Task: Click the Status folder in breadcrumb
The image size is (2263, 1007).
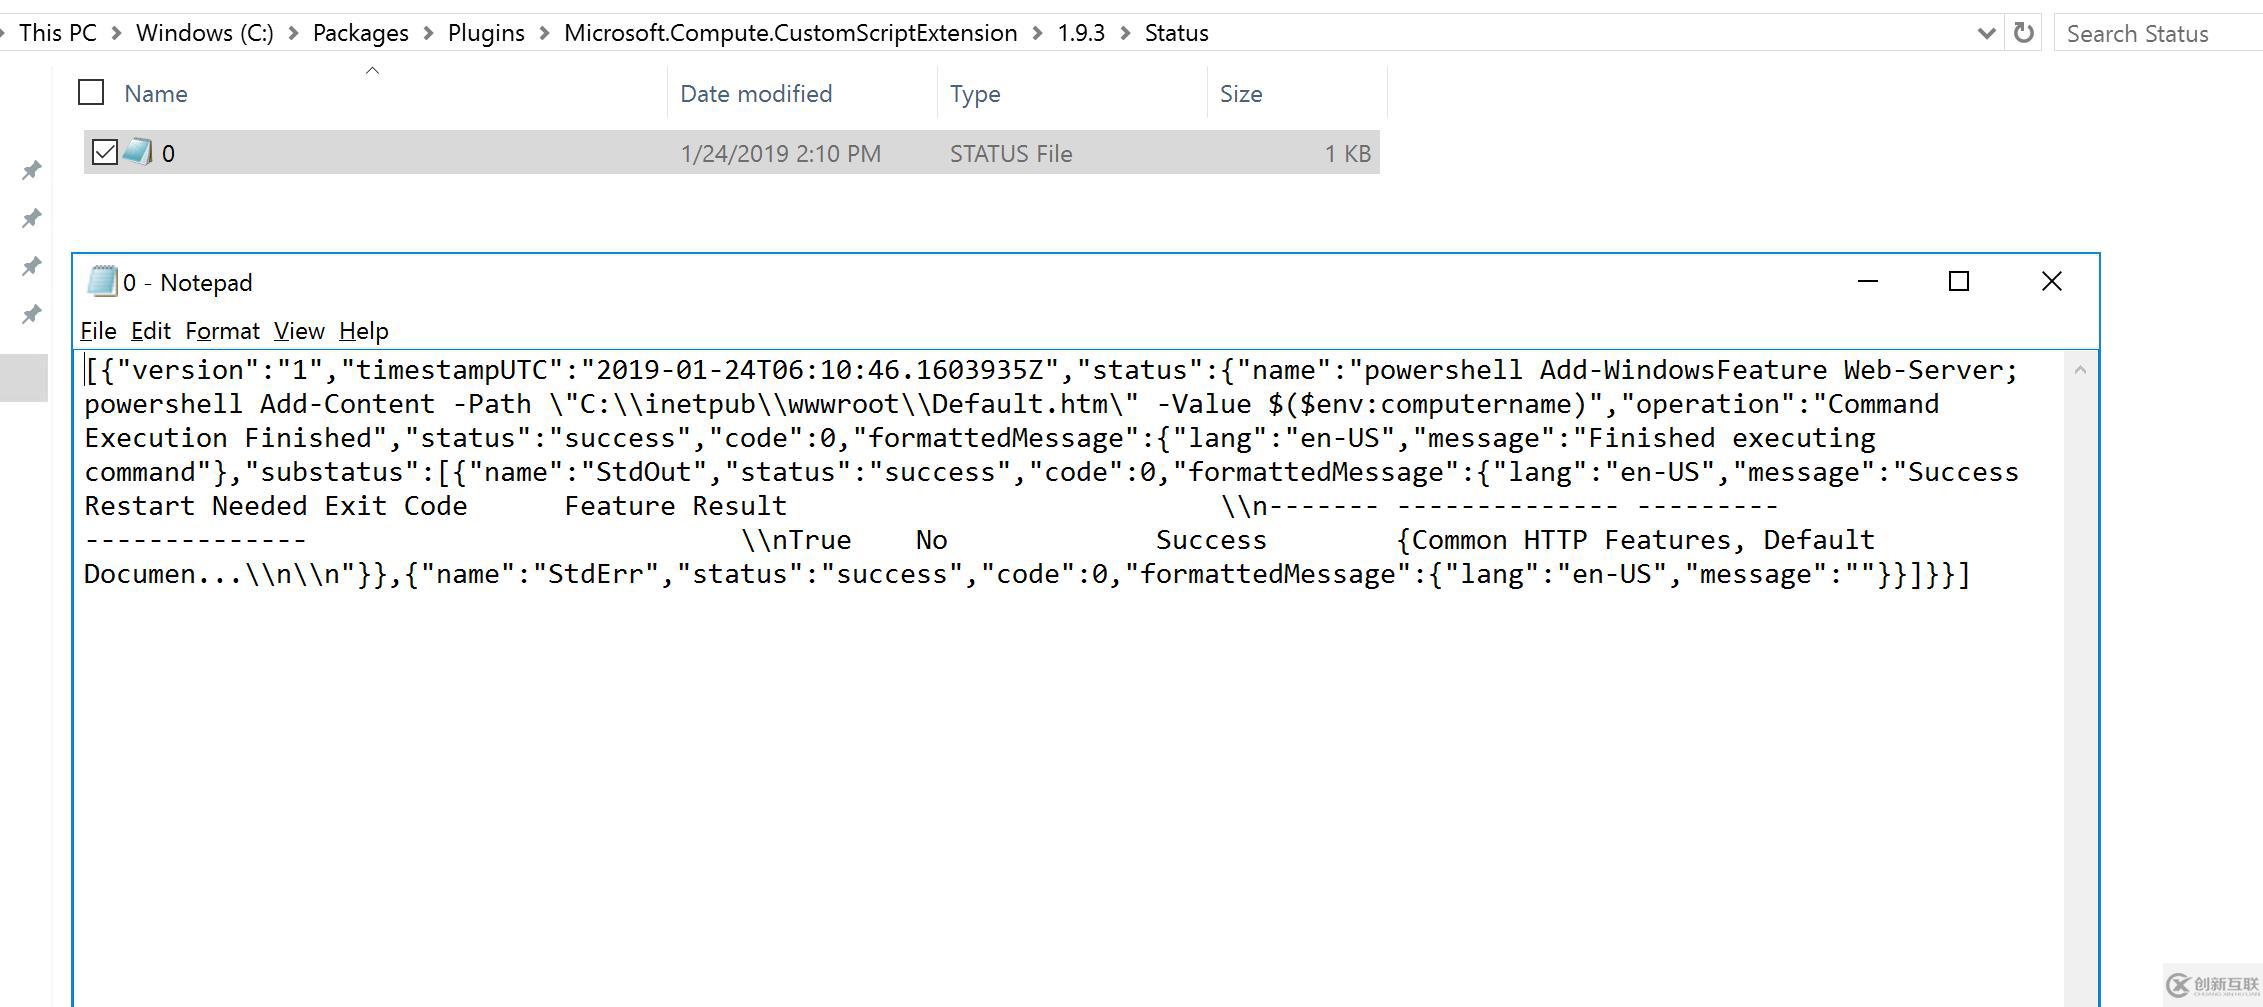Action: (x=1177, y=33)
